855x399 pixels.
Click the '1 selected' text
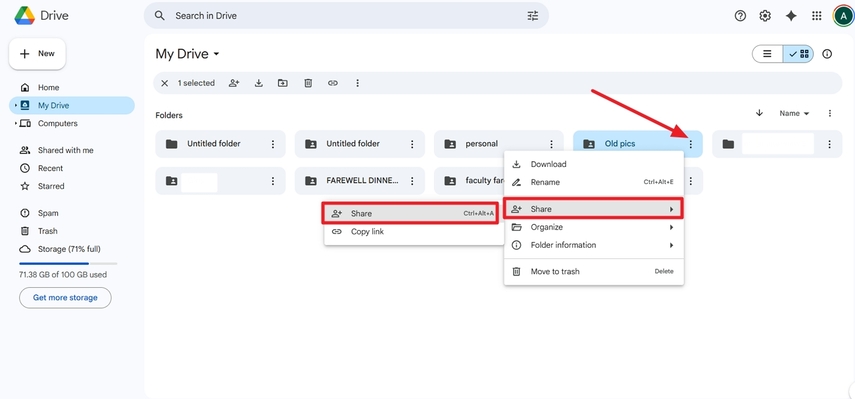196,83
